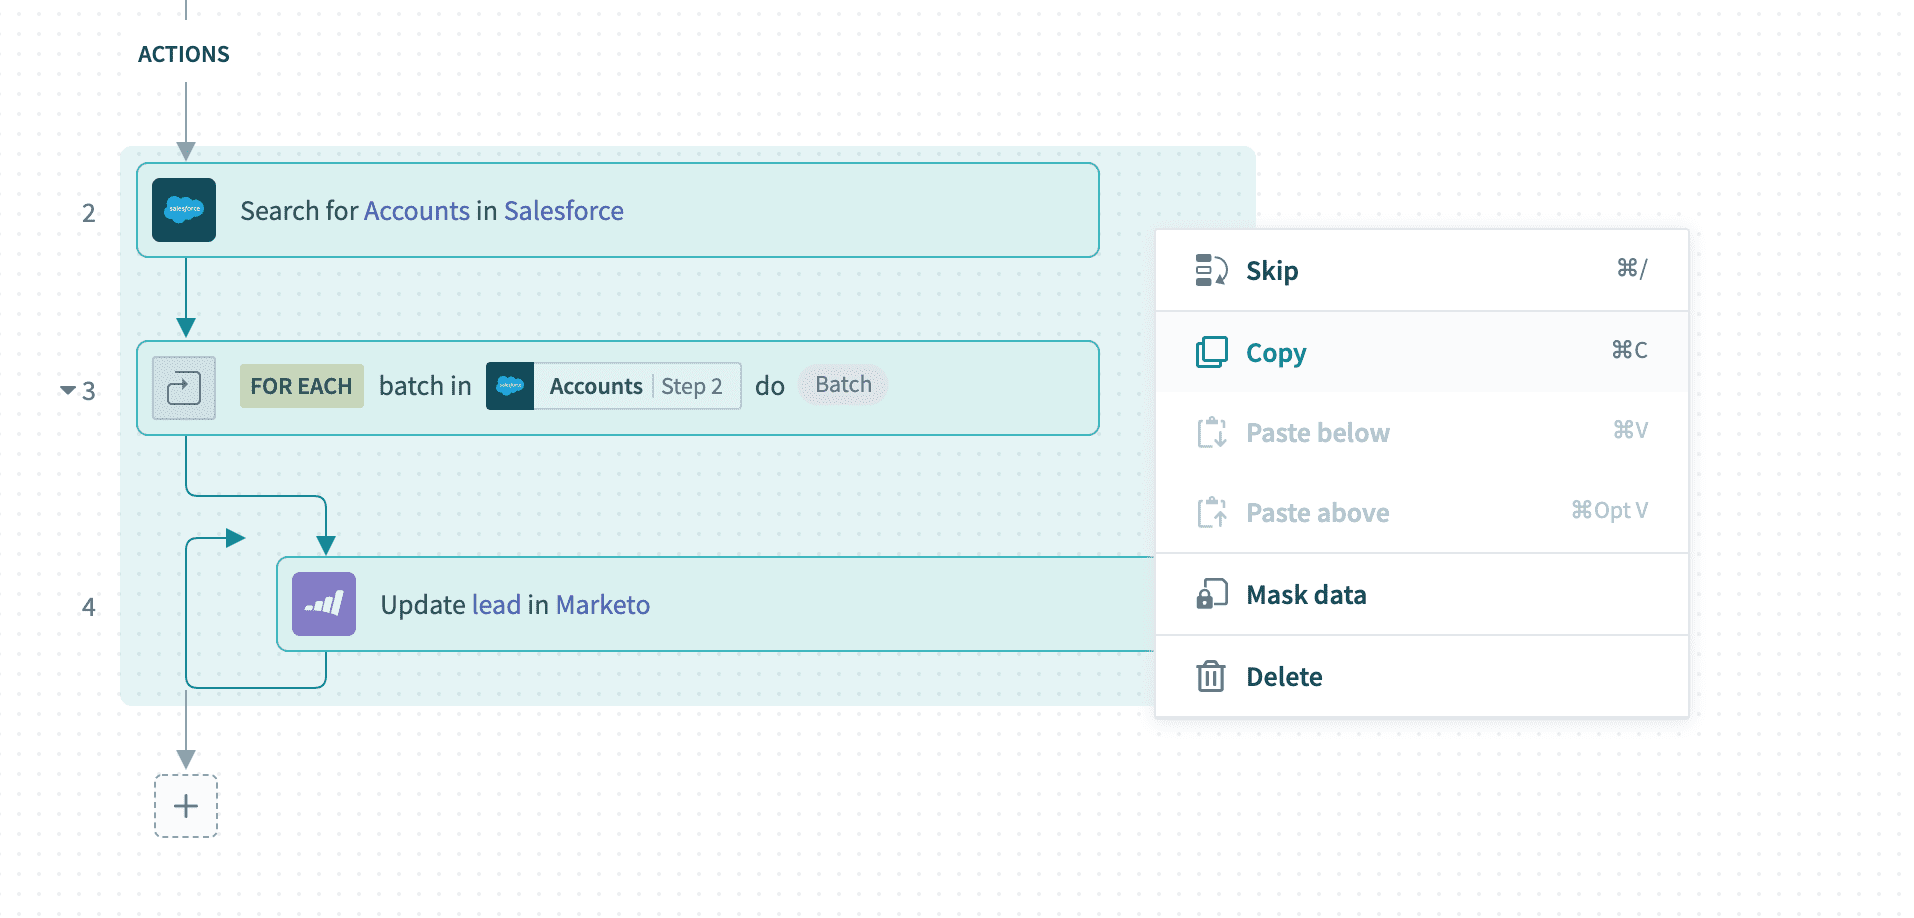Collapse step 3 using its disclosure triangle
This screenshot has width=1914, height=918.
click(x=66, y=392)
